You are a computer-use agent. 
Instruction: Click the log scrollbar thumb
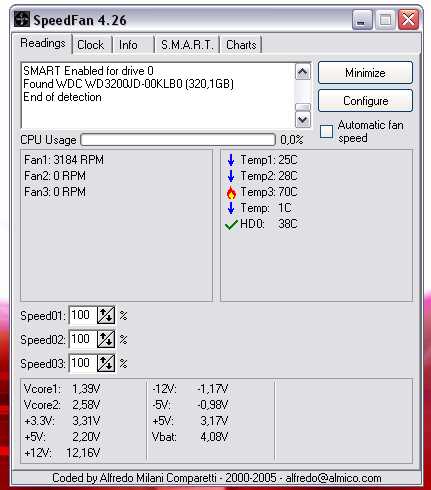coord(303,107)
